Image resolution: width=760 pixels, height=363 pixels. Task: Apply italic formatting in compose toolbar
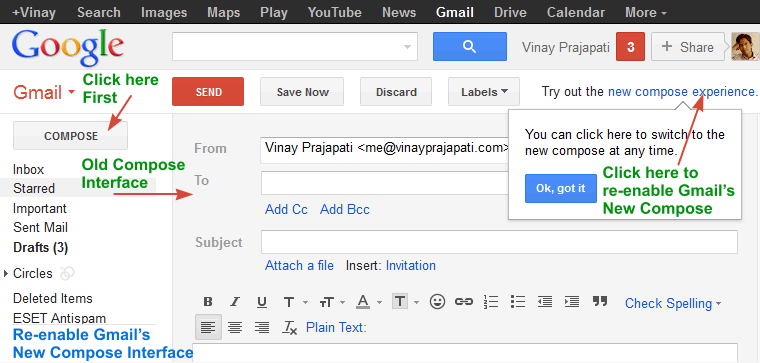point(235,302)
